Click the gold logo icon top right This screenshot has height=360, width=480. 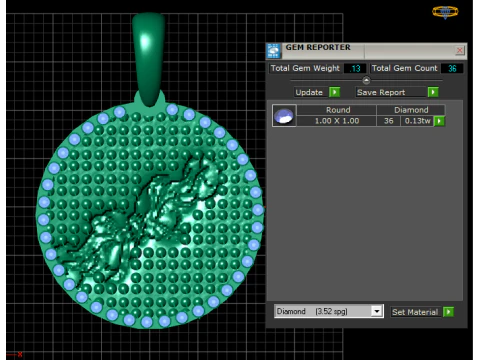coord(445,12)
